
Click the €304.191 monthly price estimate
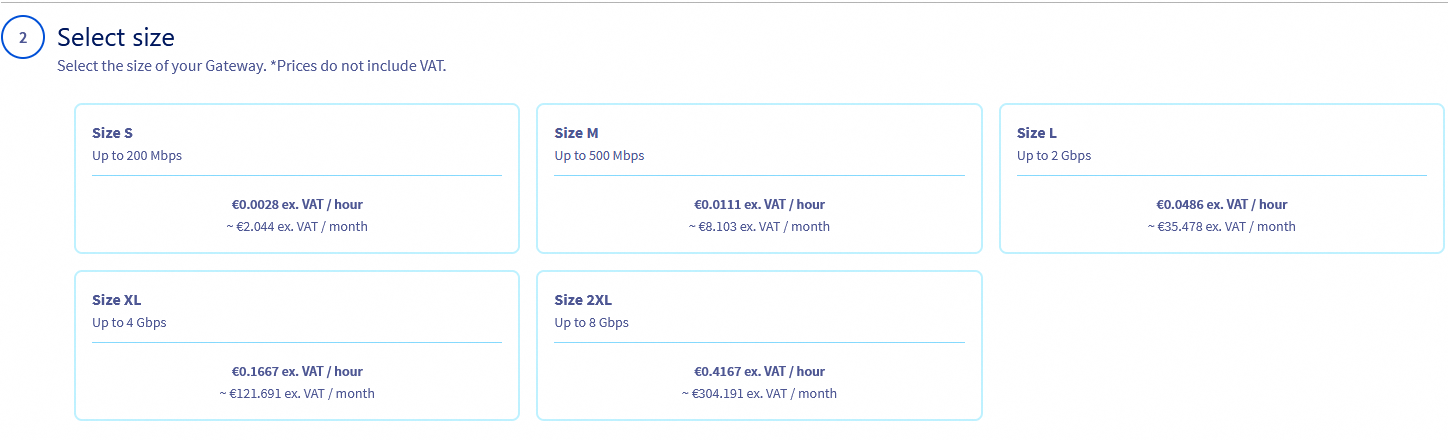759,394
